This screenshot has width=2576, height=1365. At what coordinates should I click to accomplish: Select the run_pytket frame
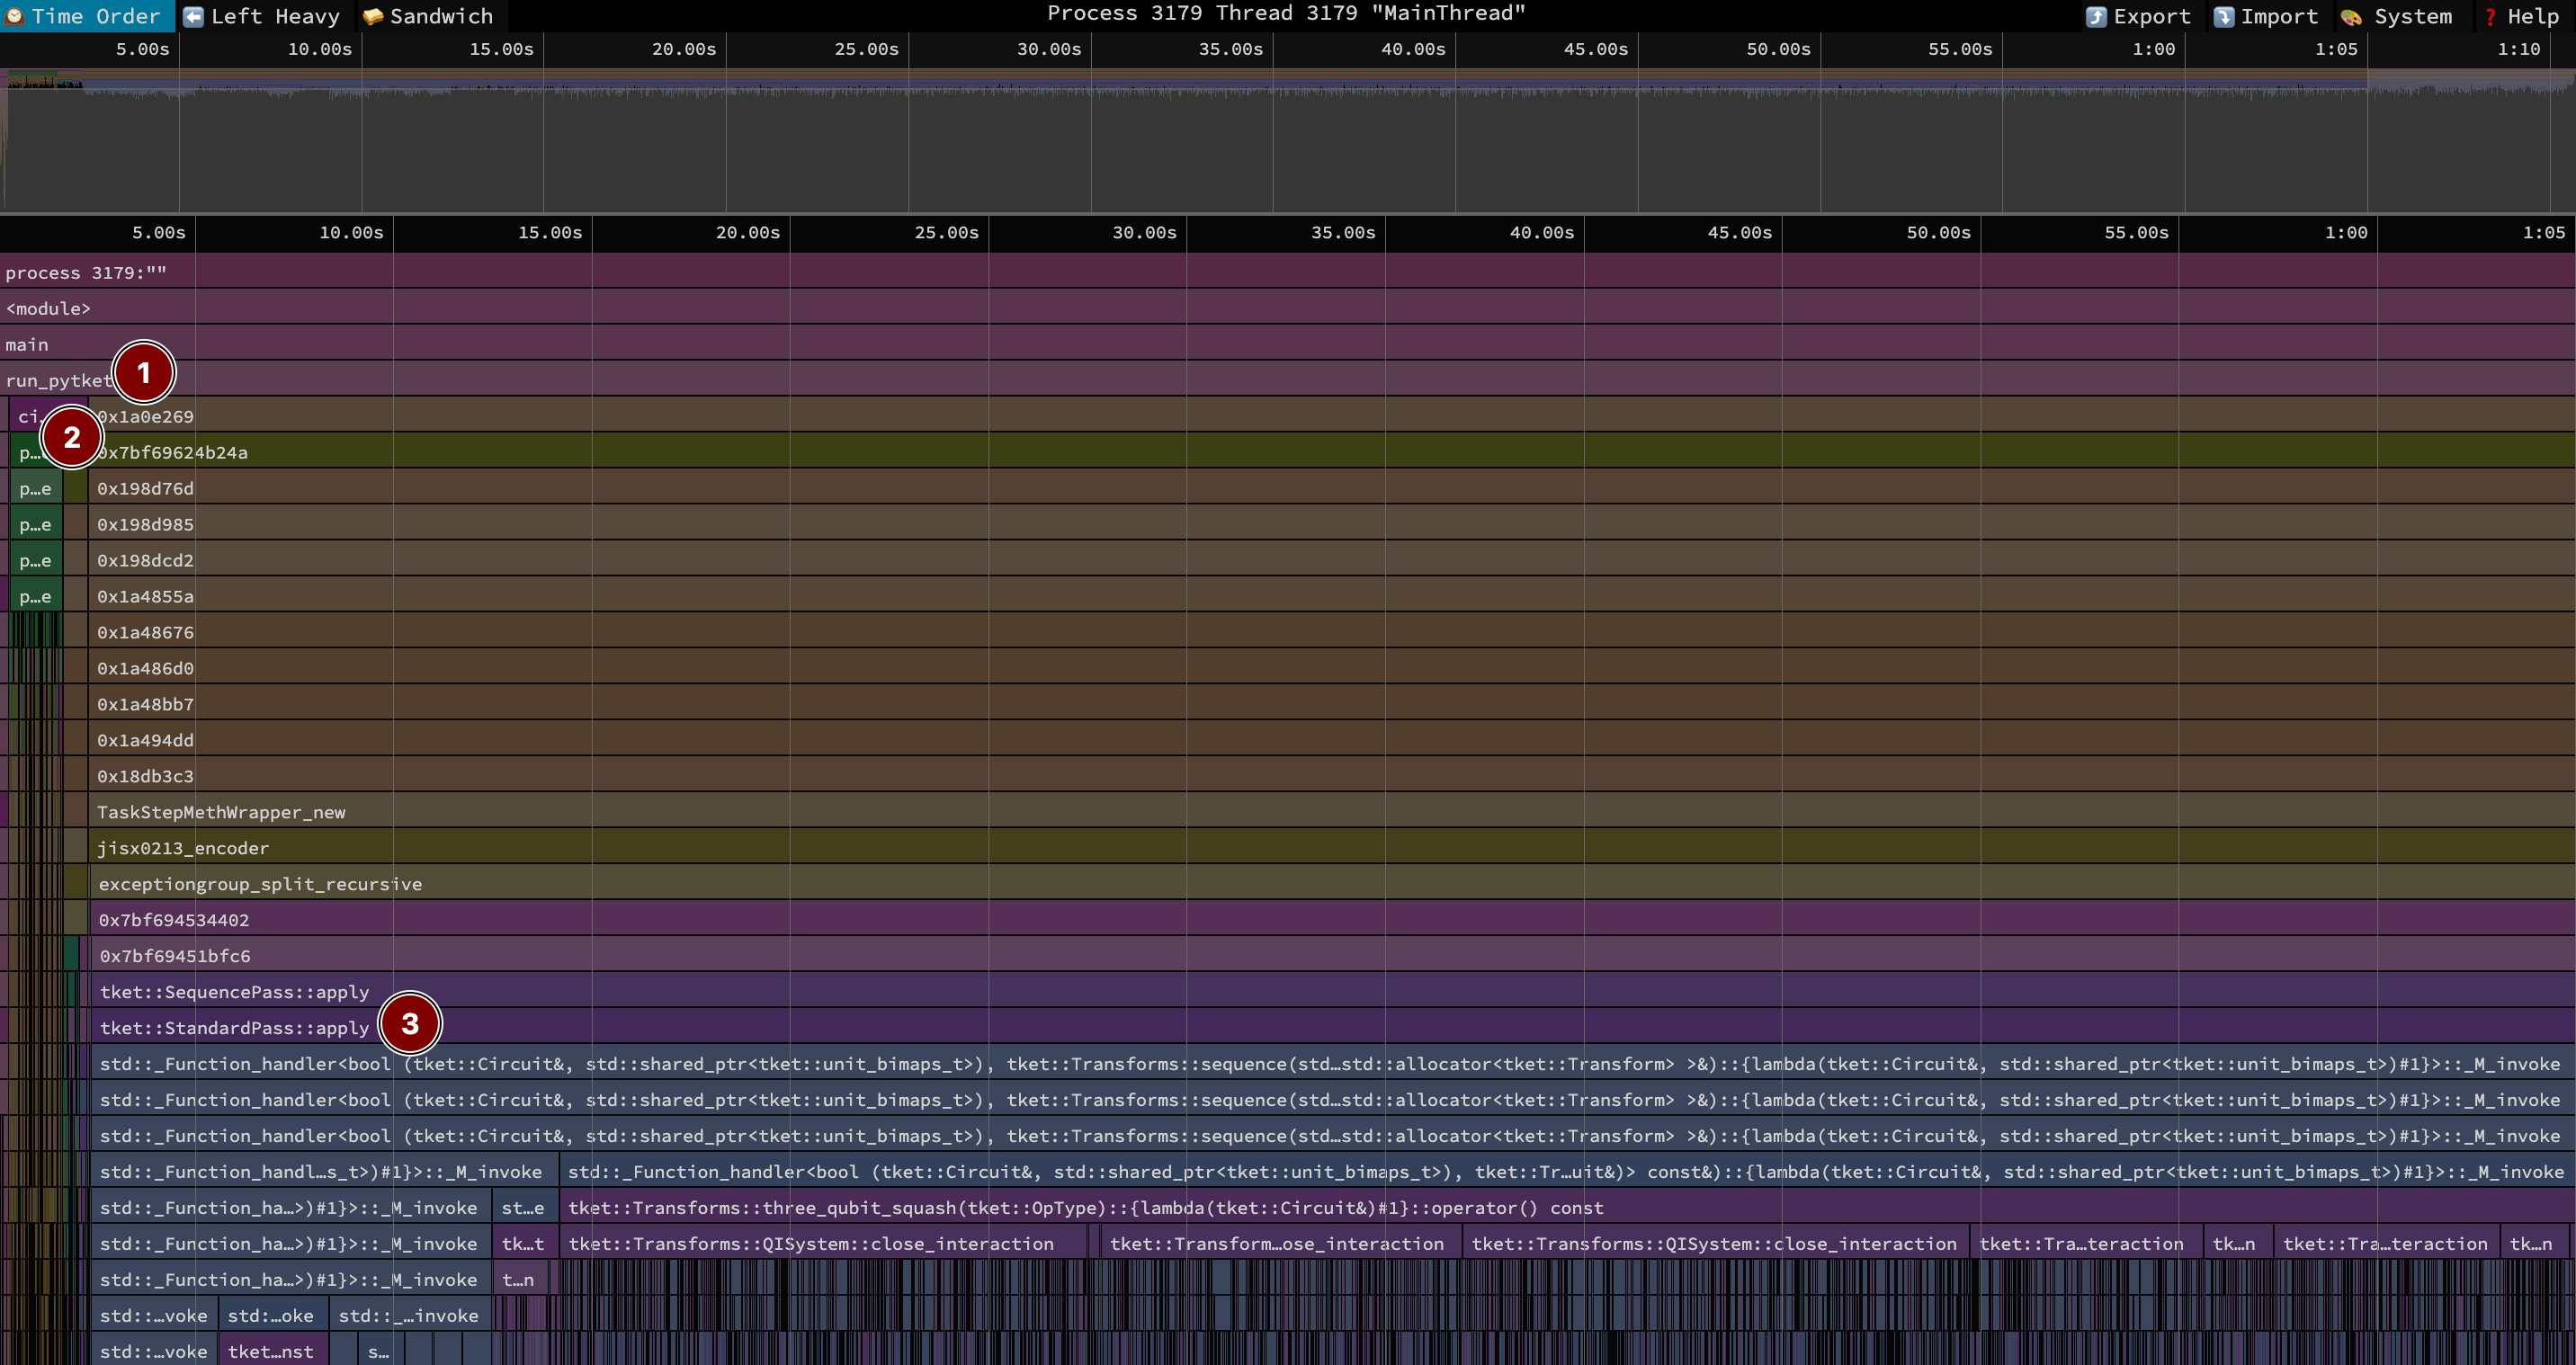(58, 380)
